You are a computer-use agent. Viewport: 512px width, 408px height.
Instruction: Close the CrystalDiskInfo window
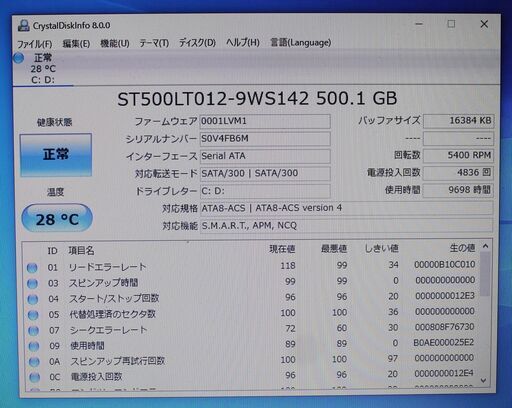(484, 24)
